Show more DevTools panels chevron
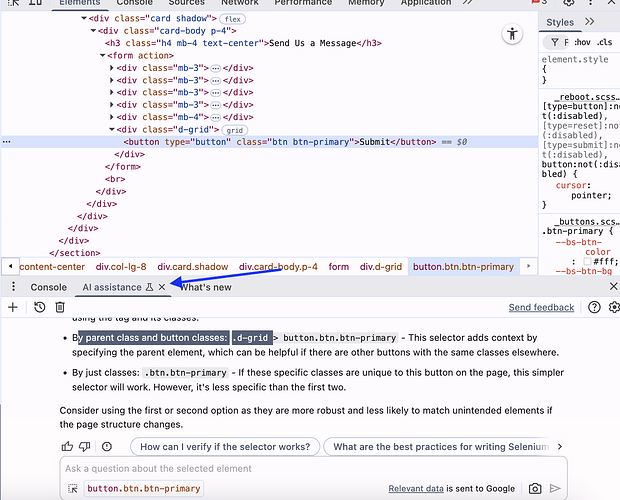 coord(467,2)
